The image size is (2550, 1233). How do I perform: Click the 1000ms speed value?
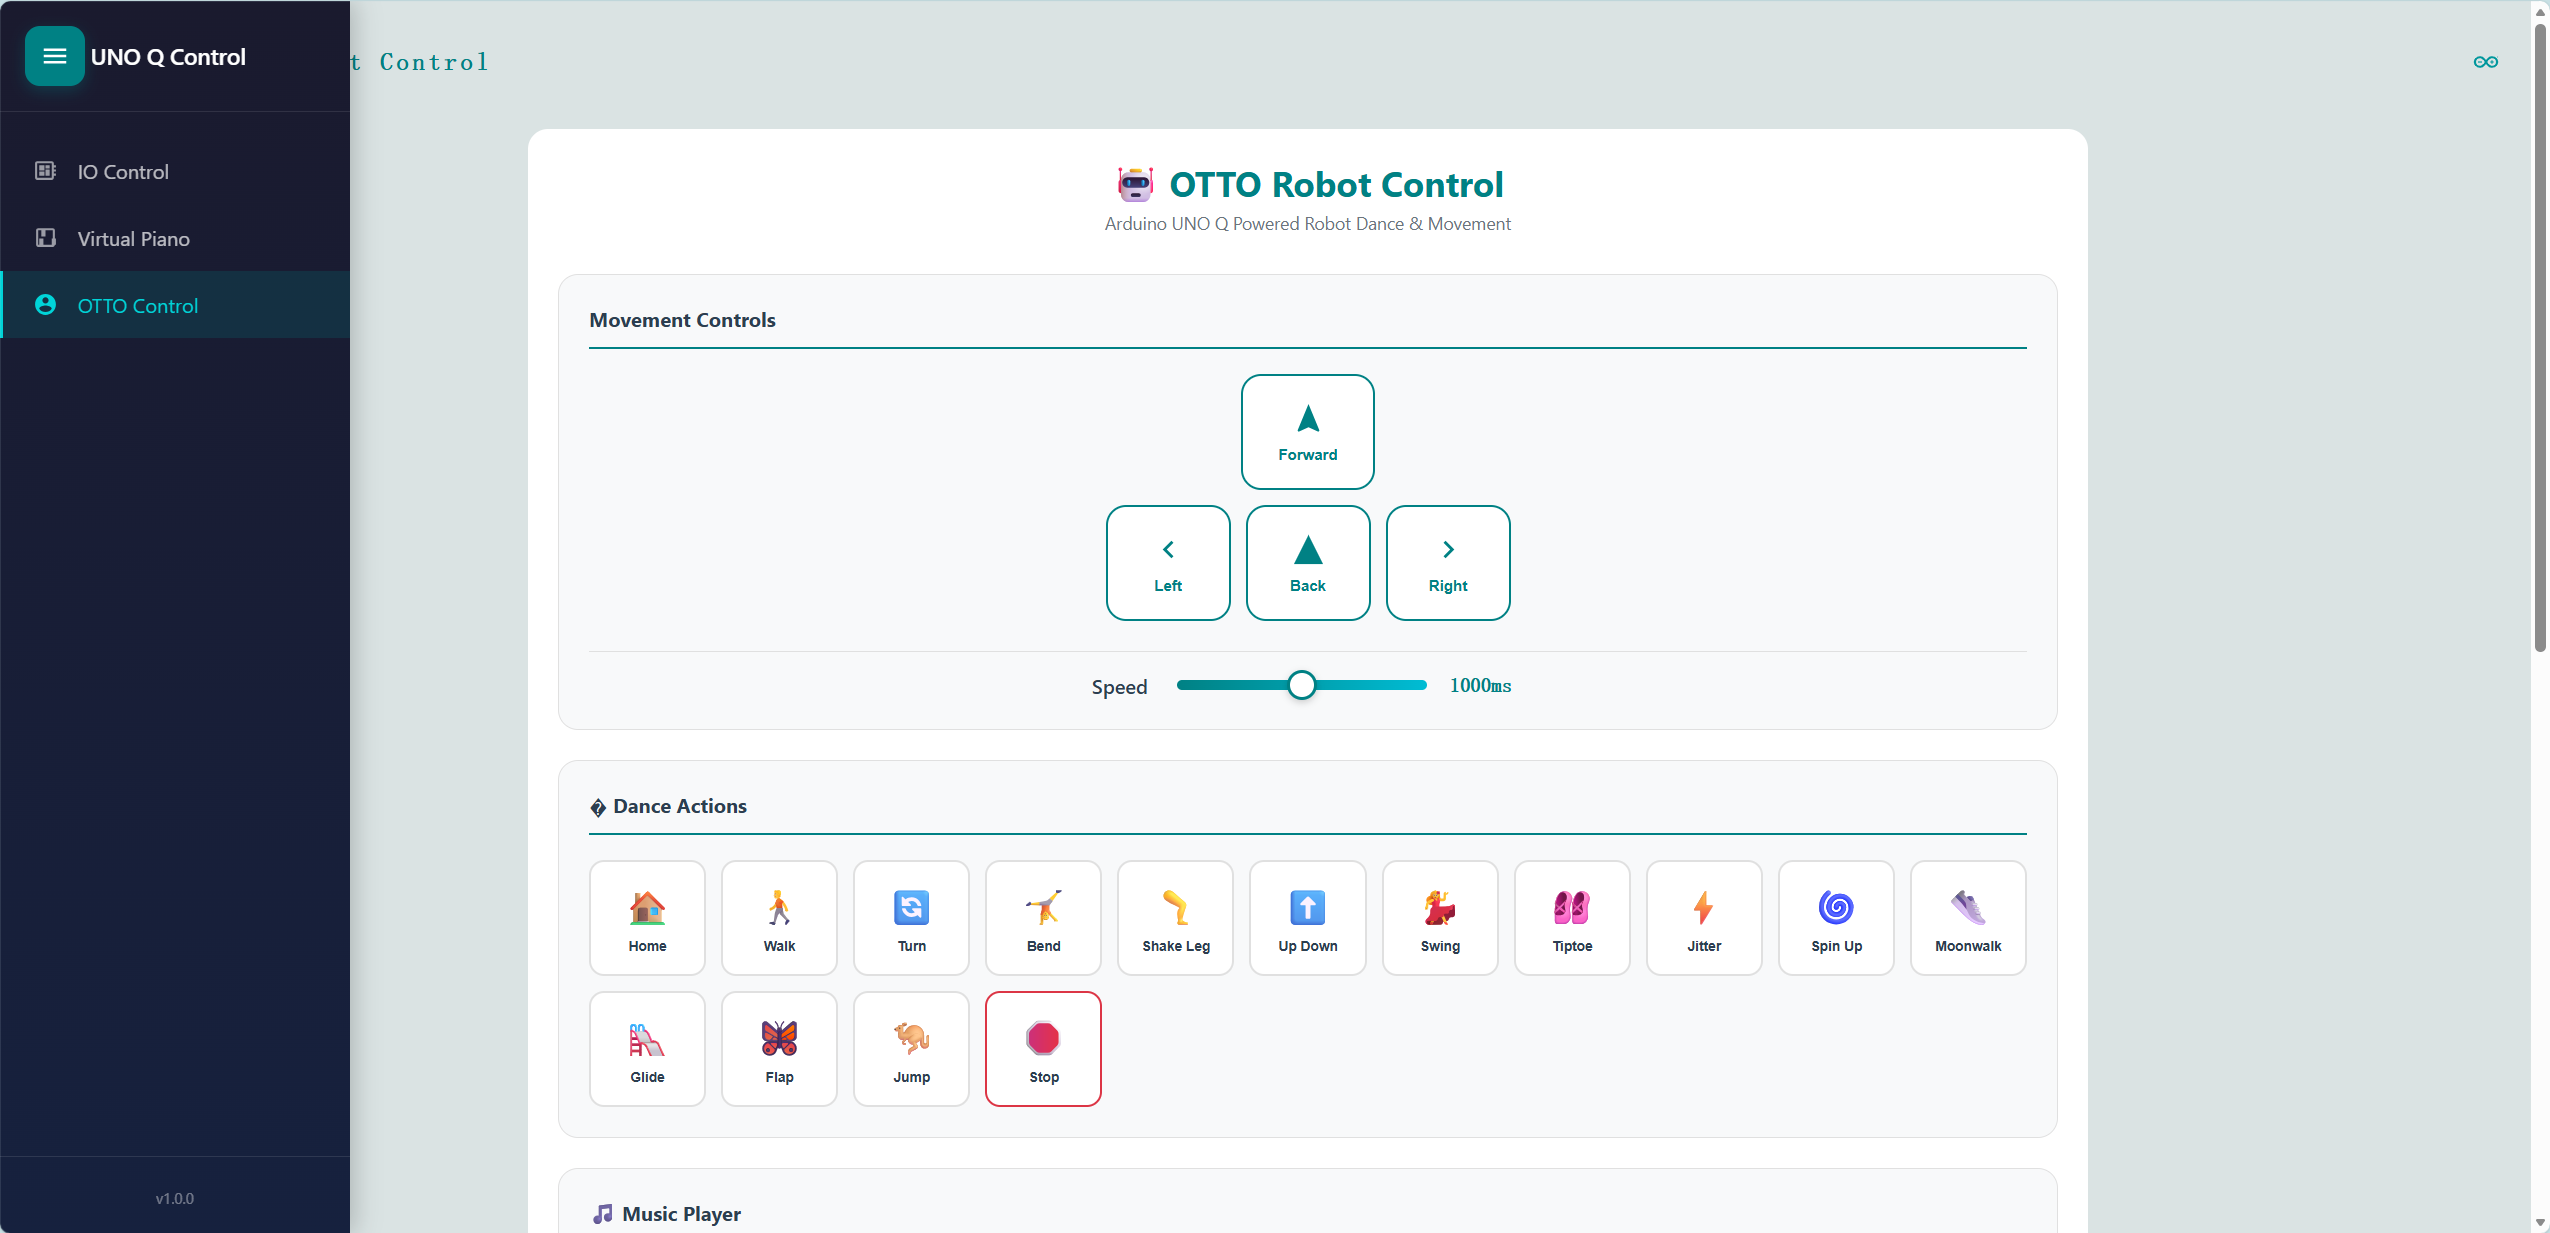pos(1480,685)
